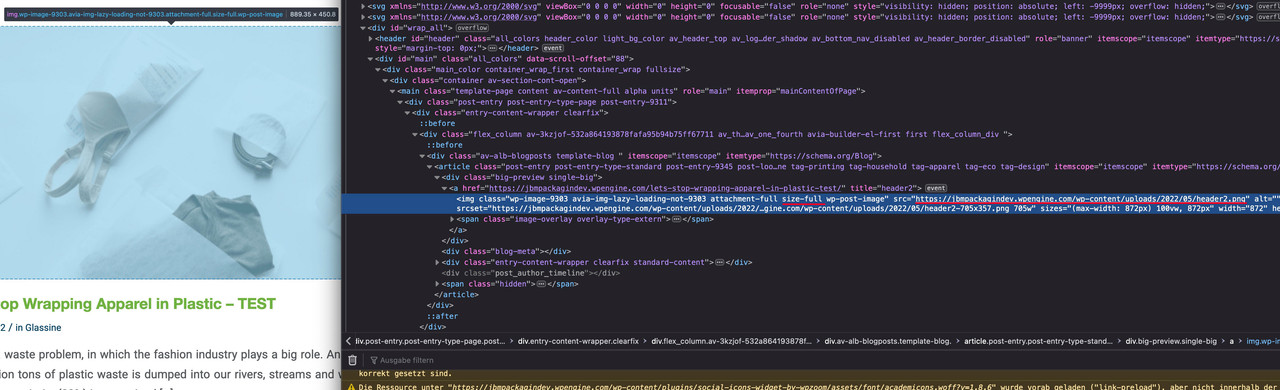Collapse the div#main all_colors node
Viewport: 1280px width, 390px height.
tap(370, 59)
